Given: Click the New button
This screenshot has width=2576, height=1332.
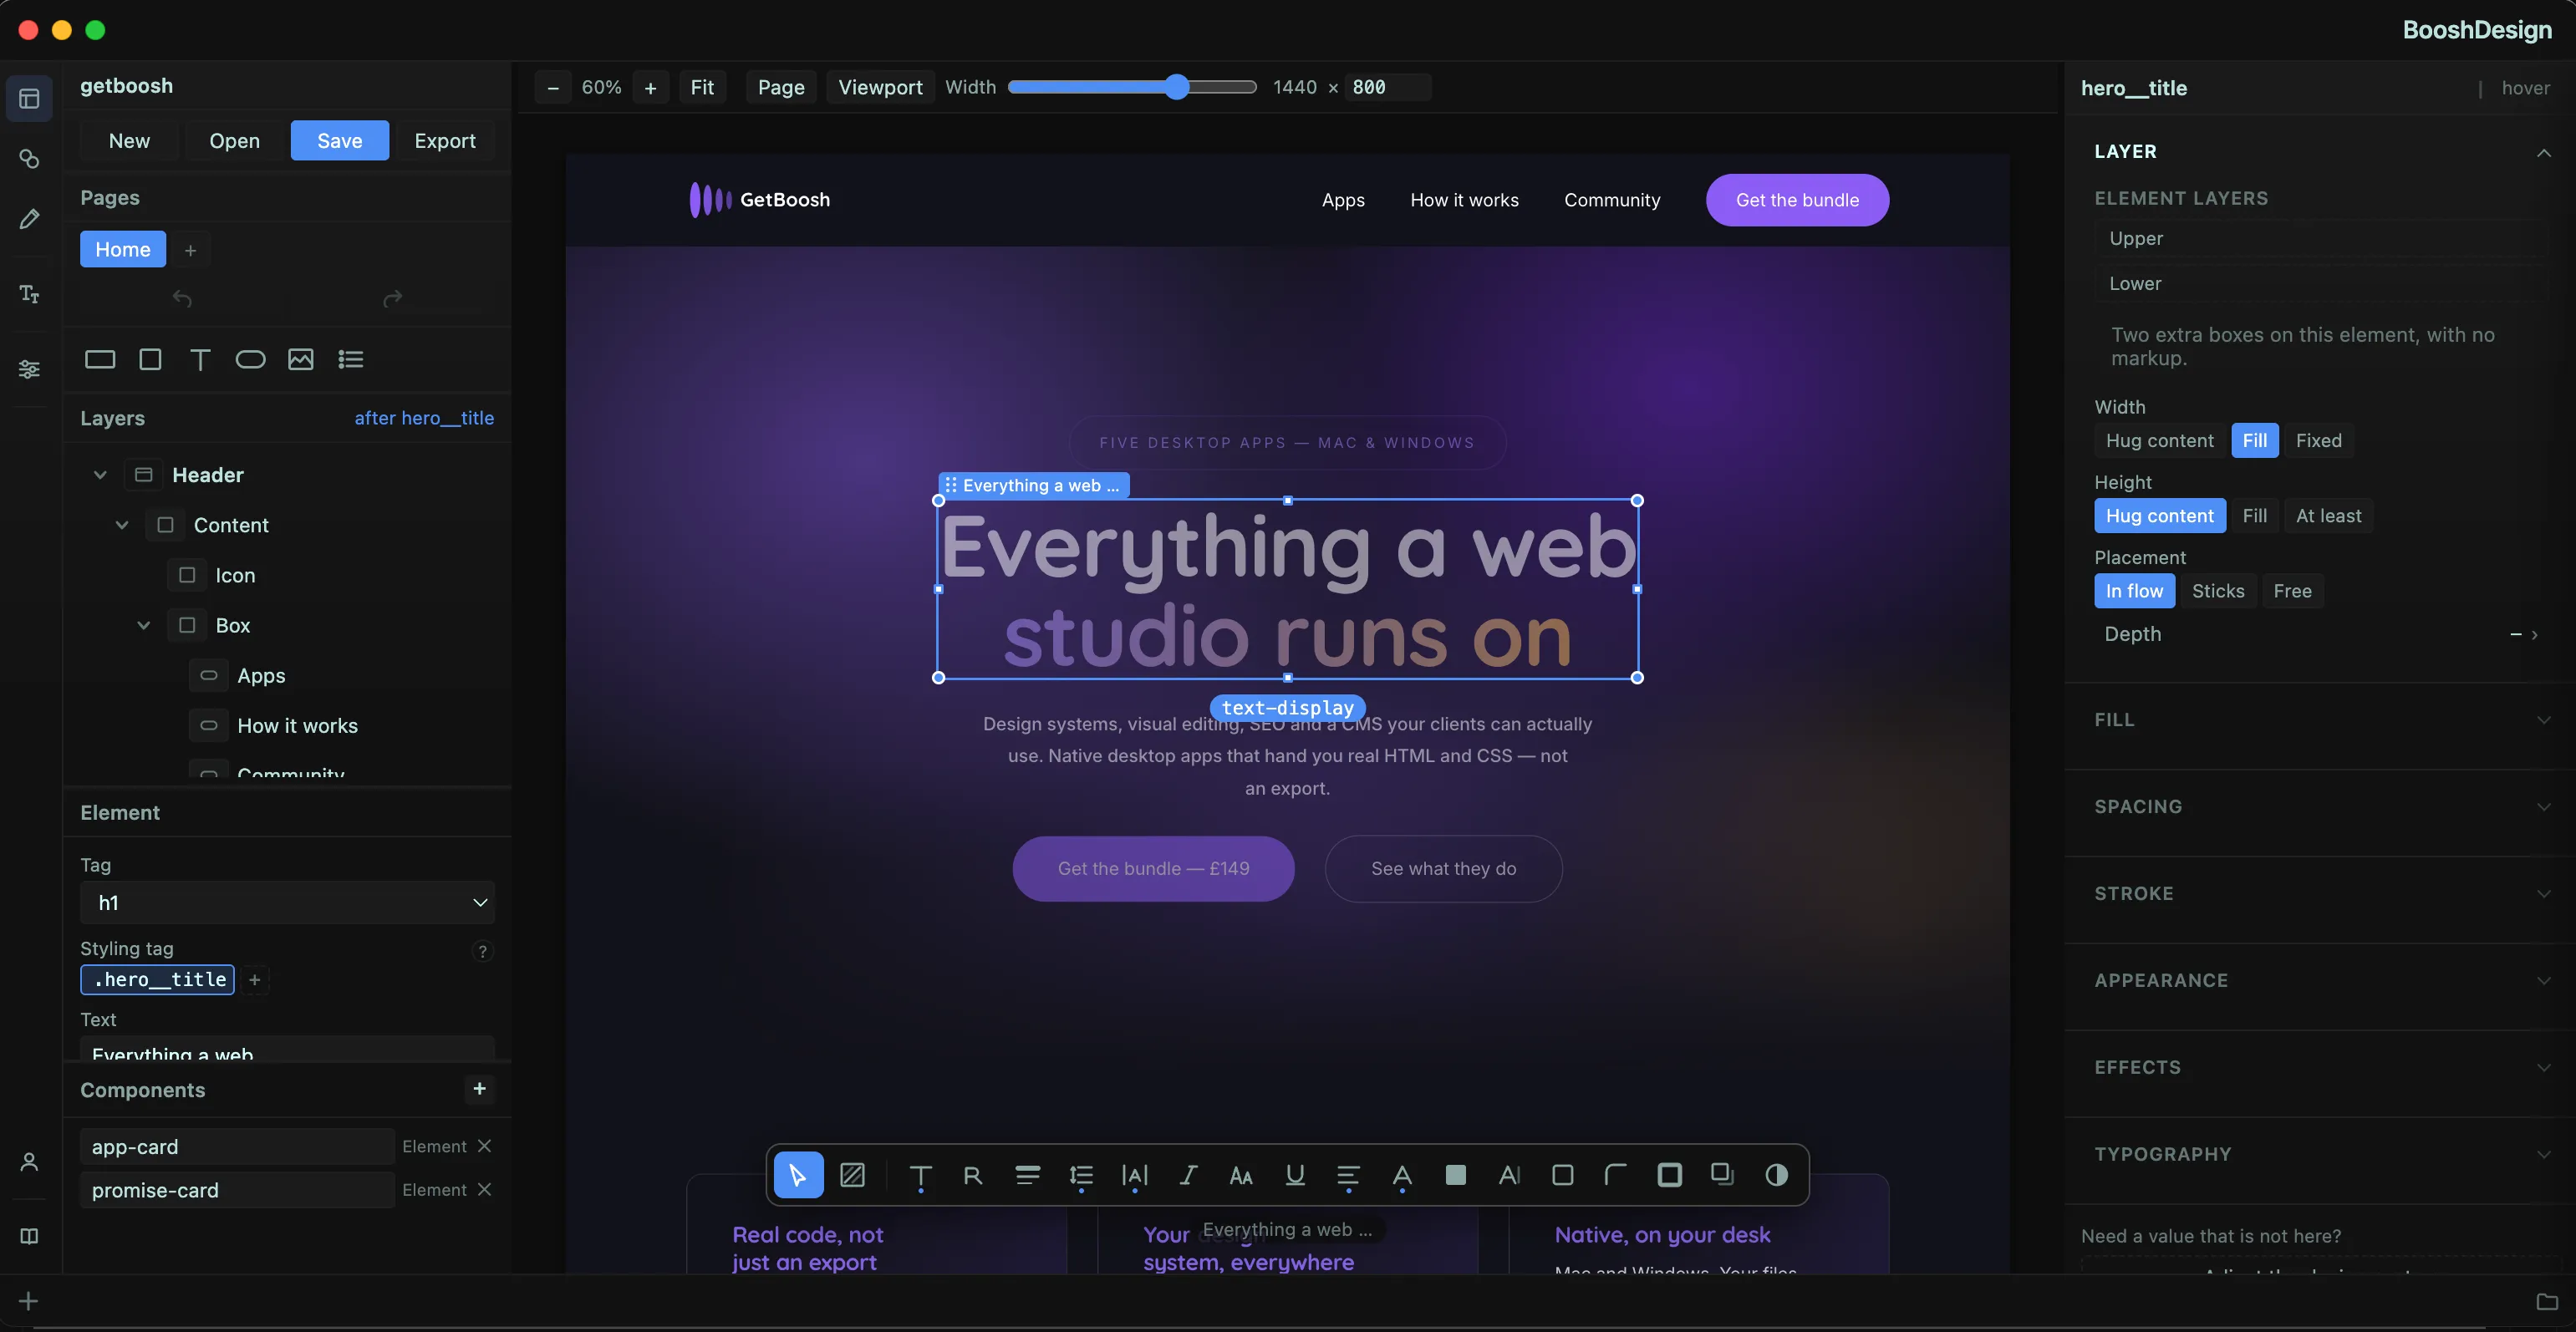Looking at the screenshot, I should click(129, 140).
